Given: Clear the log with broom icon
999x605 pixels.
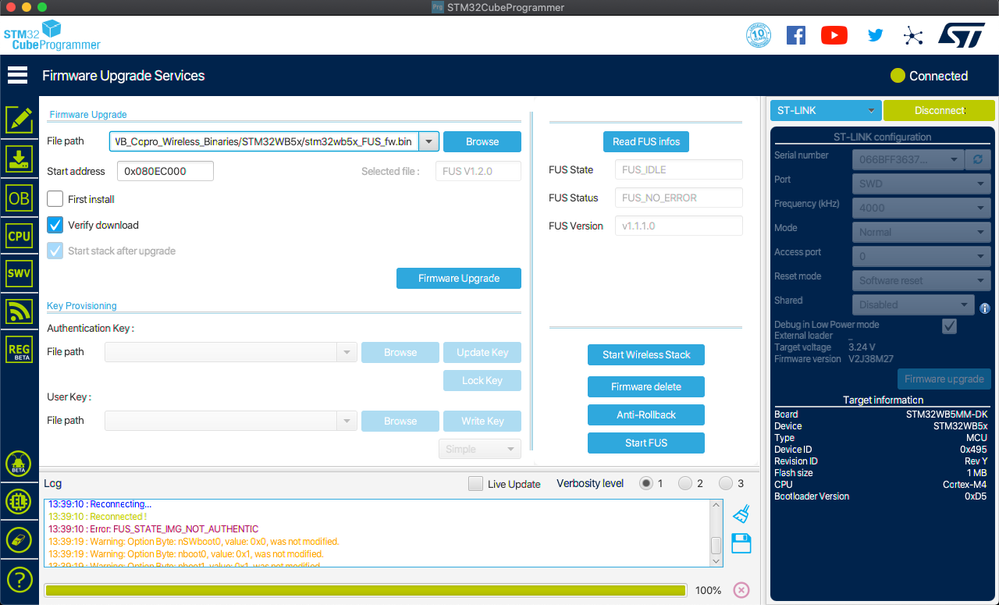Looking at the screenshot, I should (741, 514).
